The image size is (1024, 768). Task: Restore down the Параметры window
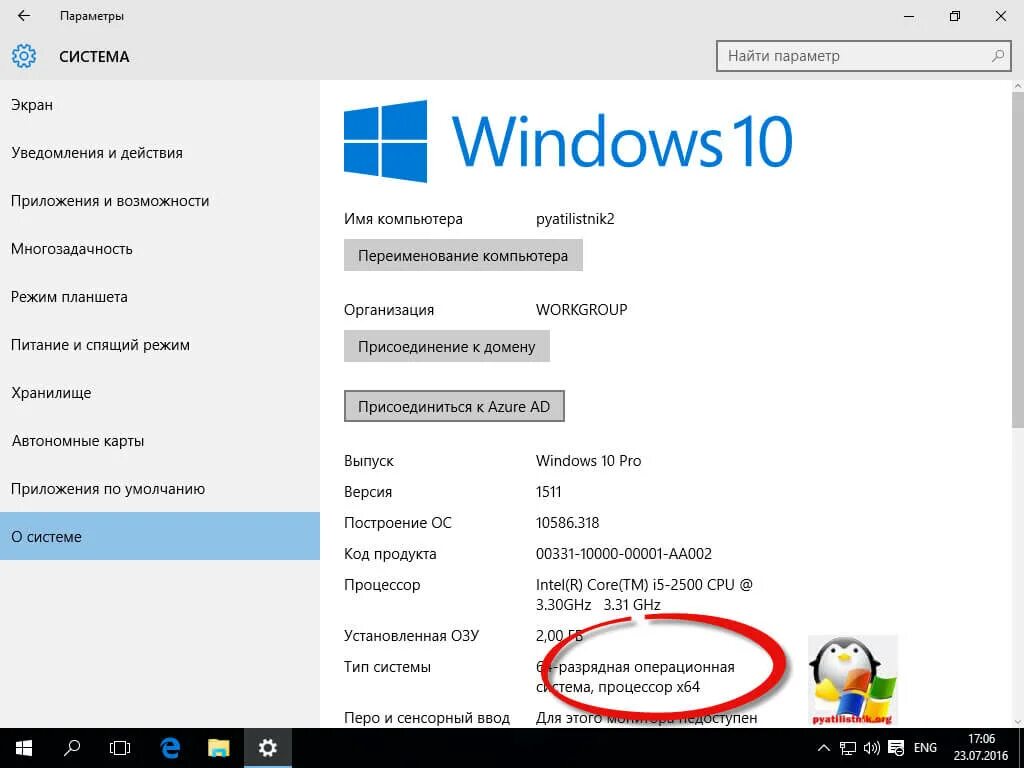click(x=955, y=16)
